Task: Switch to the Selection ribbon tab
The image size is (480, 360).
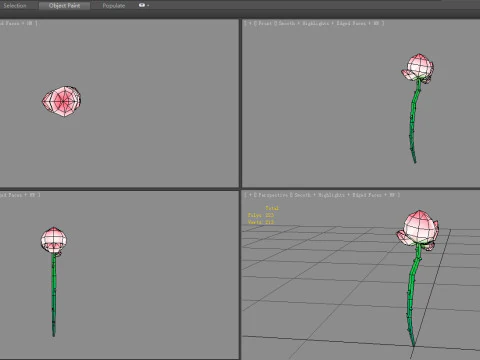Action: click(15, 6)
